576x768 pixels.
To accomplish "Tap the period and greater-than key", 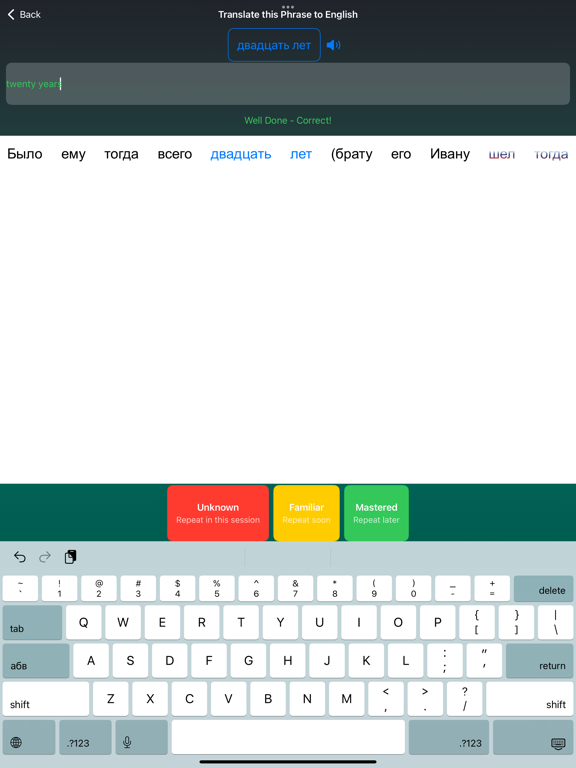I will 425,699.
